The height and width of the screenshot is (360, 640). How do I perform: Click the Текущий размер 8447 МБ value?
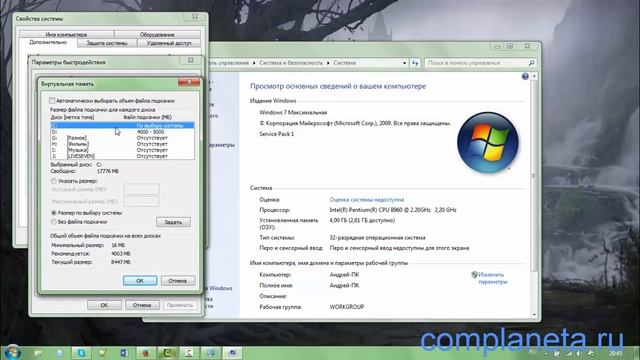click(120, 262)
